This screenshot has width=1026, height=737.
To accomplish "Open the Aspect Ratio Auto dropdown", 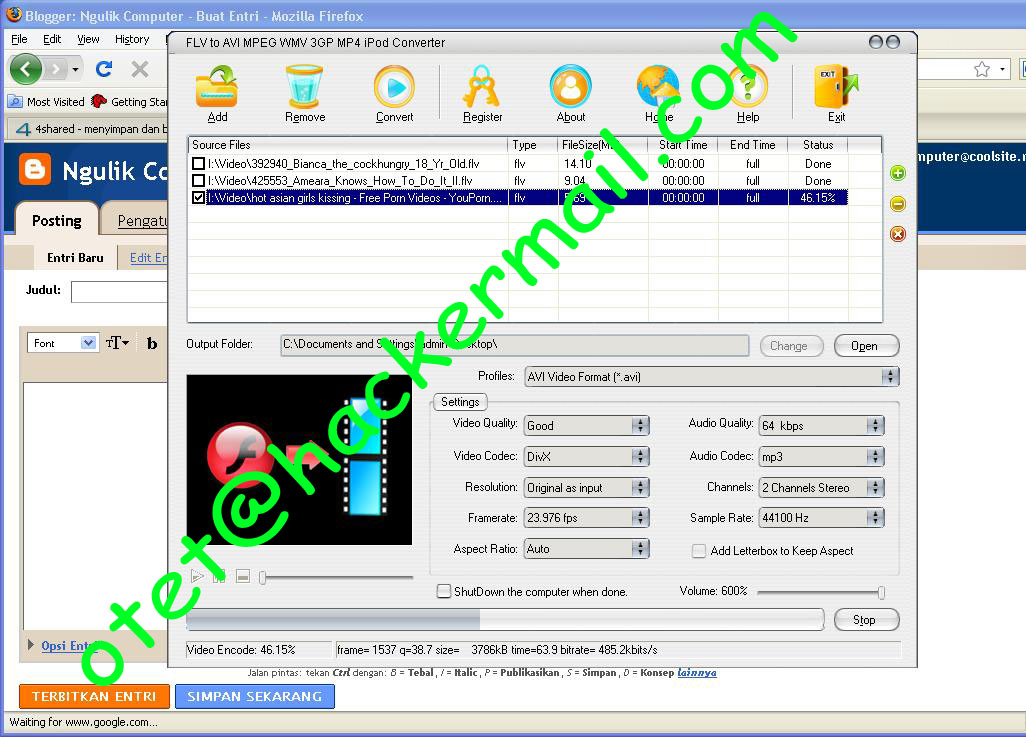I will coord(586,548).
